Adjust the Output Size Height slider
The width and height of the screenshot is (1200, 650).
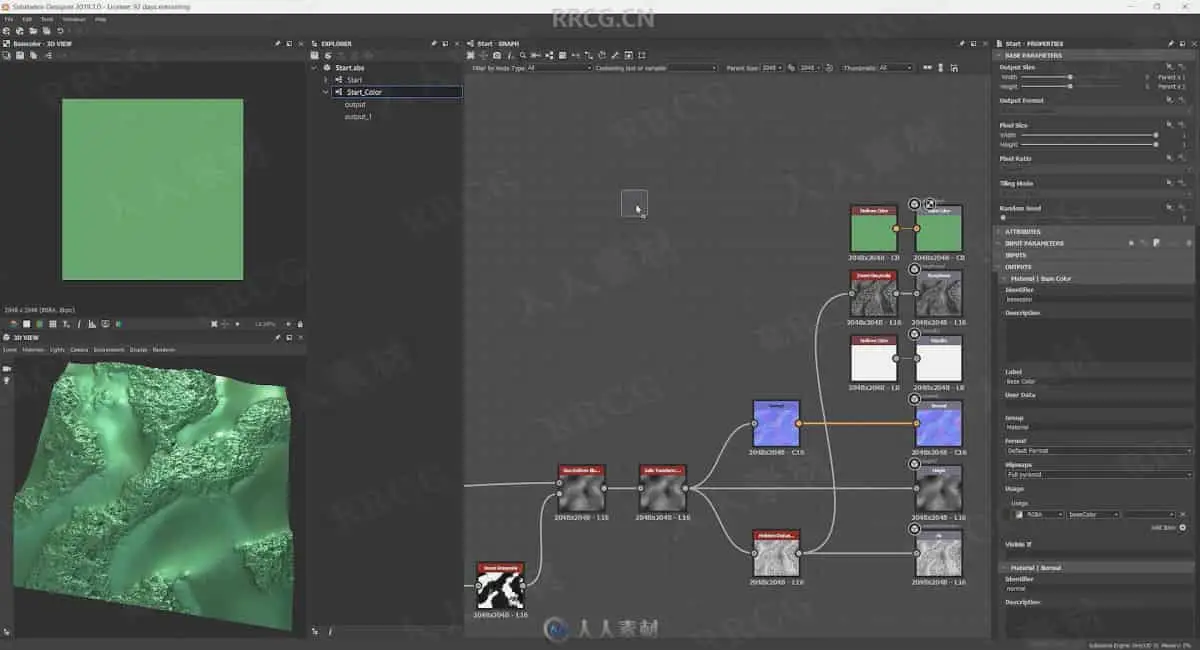coord(1070,86)
